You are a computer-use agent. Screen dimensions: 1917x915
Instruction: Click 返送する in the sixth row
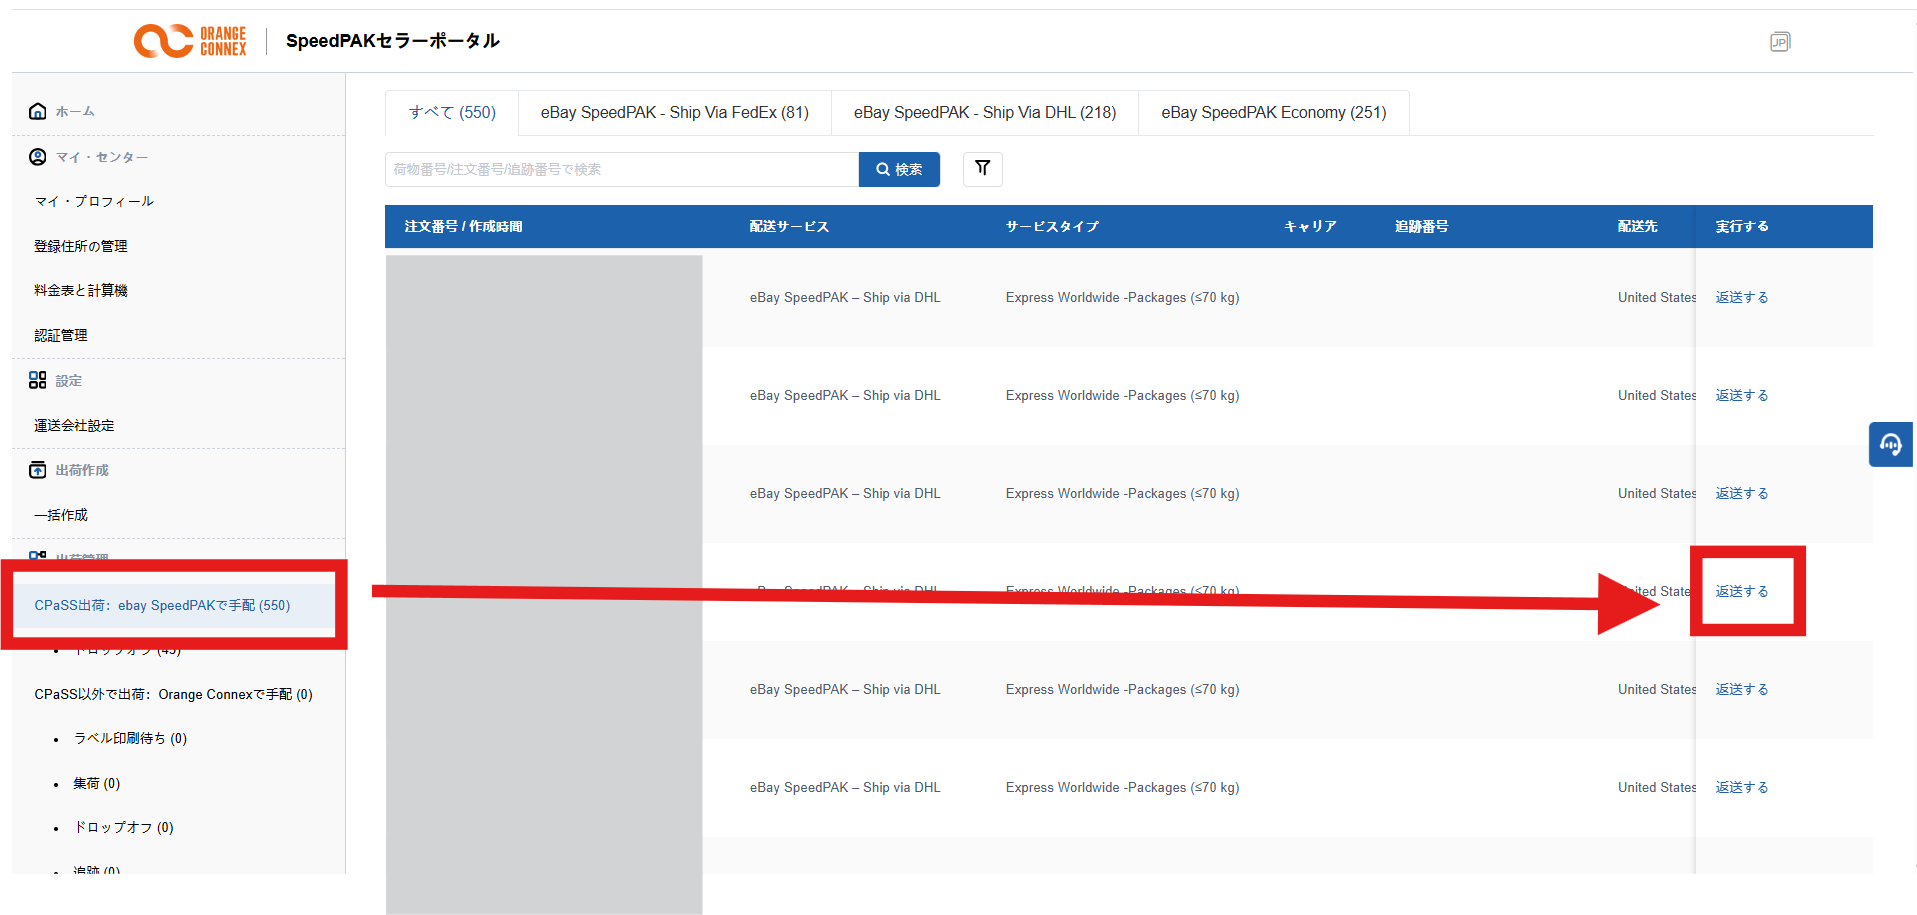point(1742,787)
